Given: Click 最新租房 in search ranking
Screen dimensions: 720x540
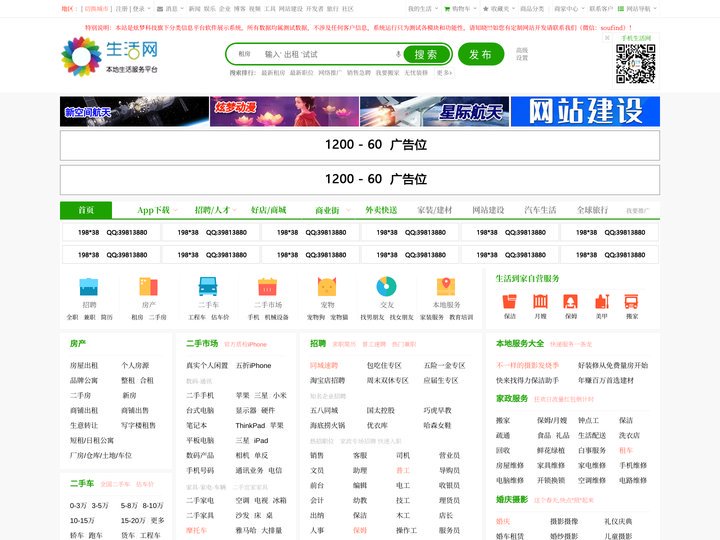Looking at the screenshot, I should click(x=273, y=73).
